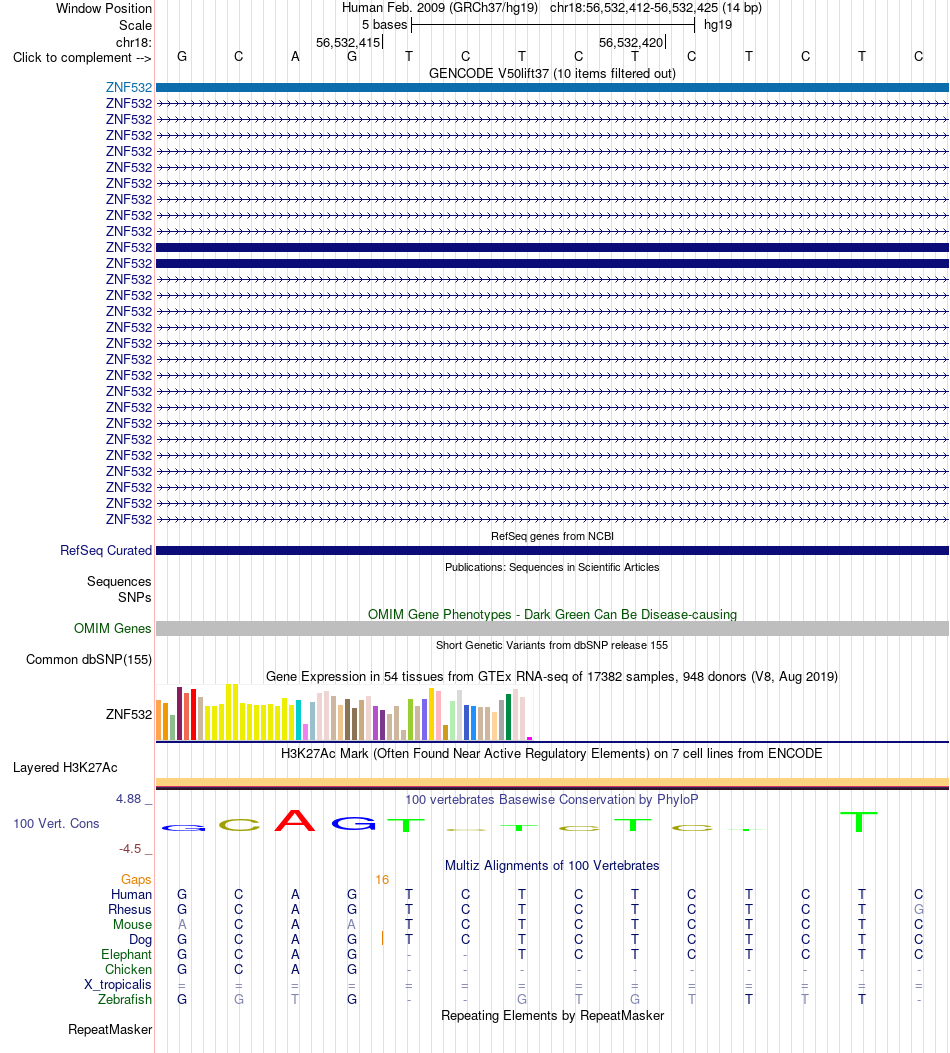
Task: Click the short magenta bar ending GTEx chart
Action: point(530,738)
